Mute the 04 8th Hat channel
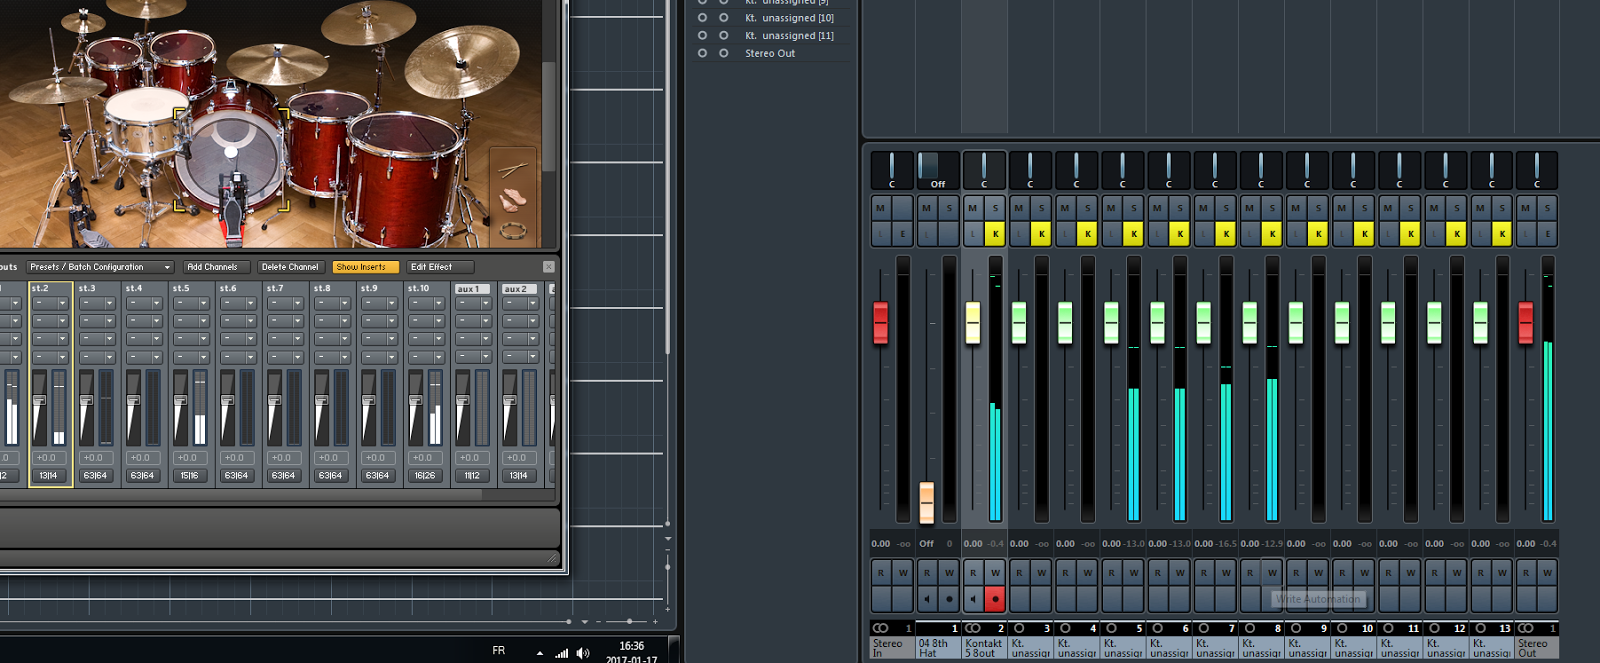This screenshot has width=1600, height=663. click(x=927, y=208)
